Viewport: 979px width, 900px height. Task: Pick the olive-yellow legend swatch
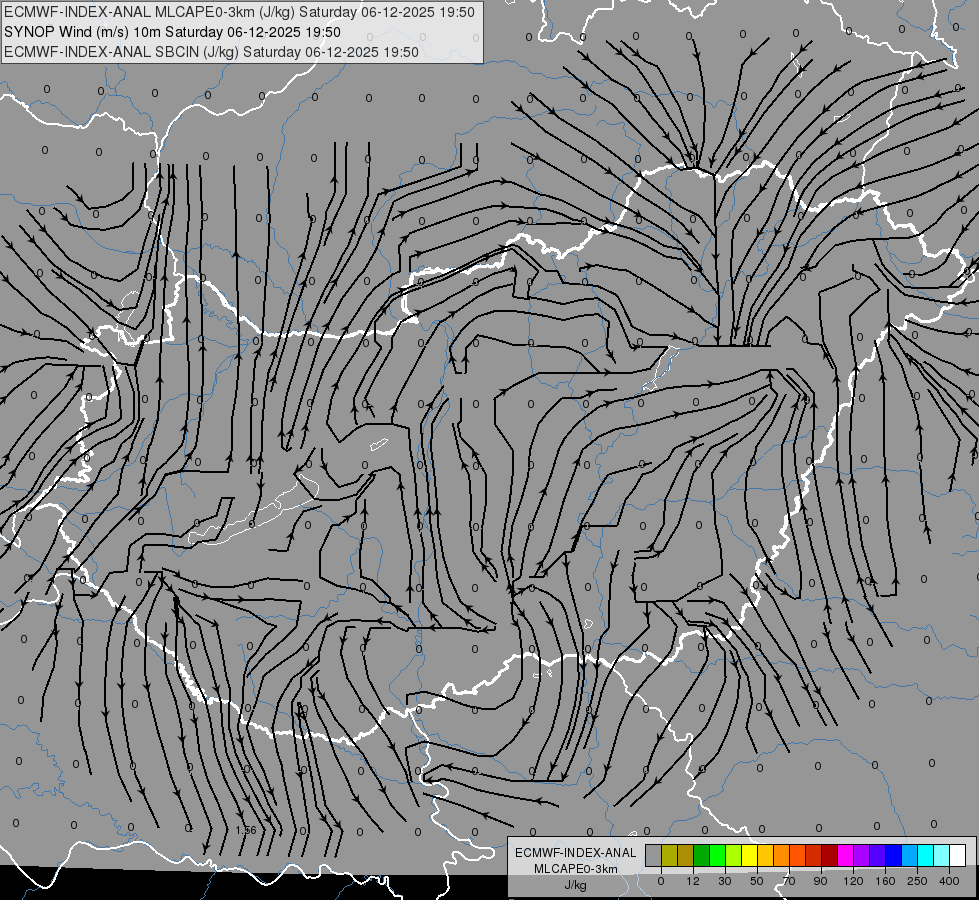(x=669, y=855)
